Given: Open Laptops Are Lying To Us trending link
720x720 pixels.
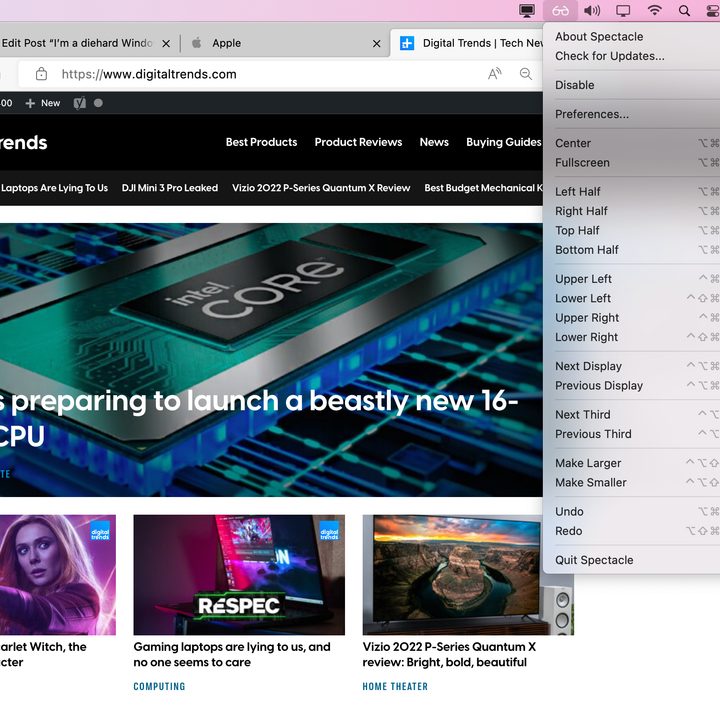Looking at the screenshot, I should pyautogui.click(x=54, y=188).
